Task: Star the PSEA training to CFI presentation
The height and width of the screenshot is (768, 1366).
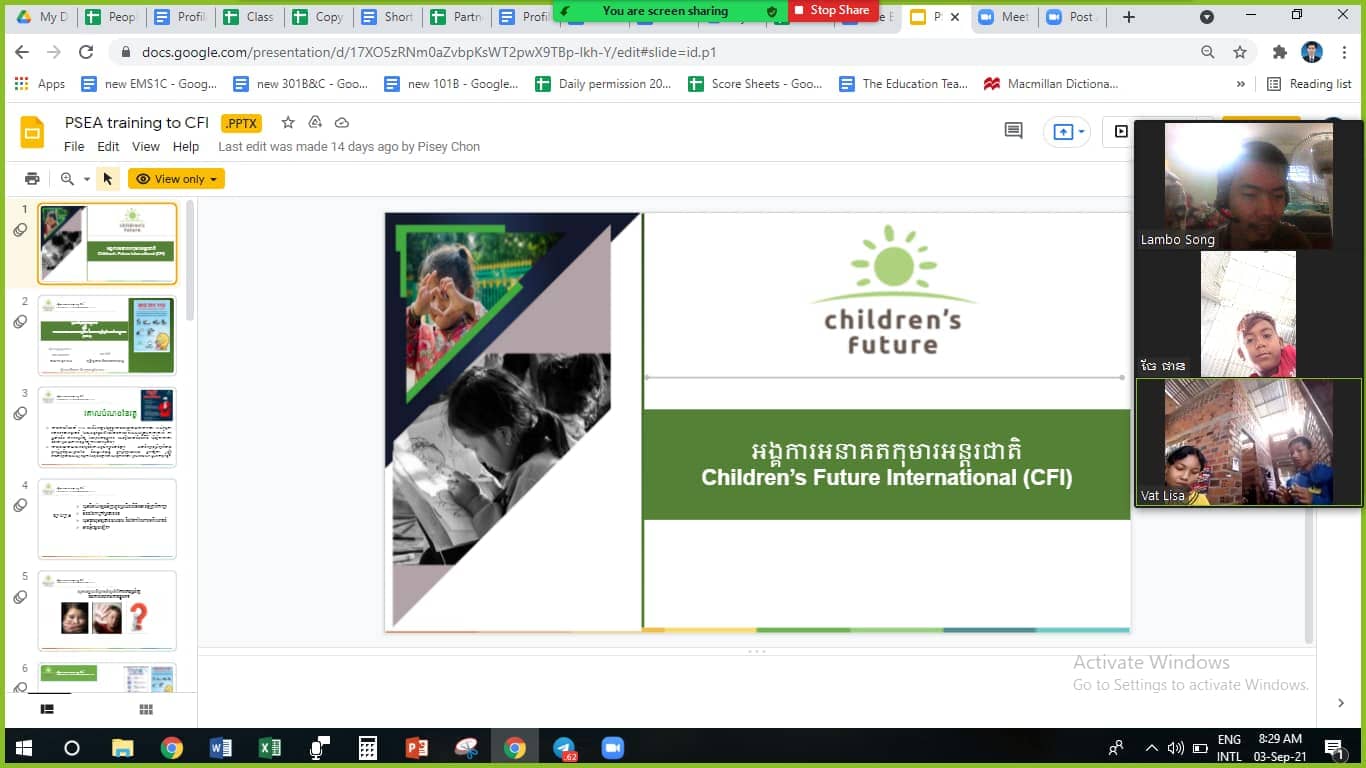Action: (288, 122)
